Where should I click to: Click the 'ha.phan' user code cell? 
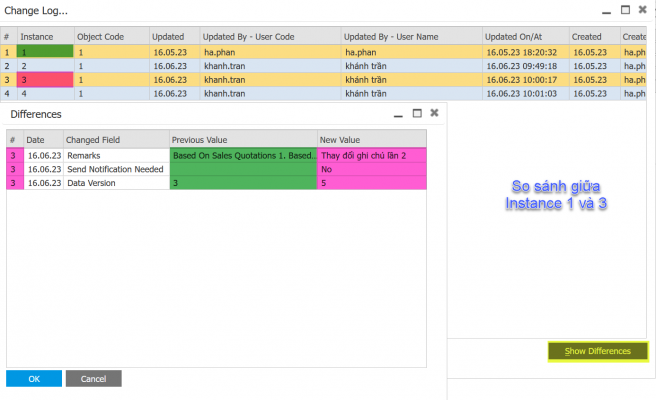270,52
